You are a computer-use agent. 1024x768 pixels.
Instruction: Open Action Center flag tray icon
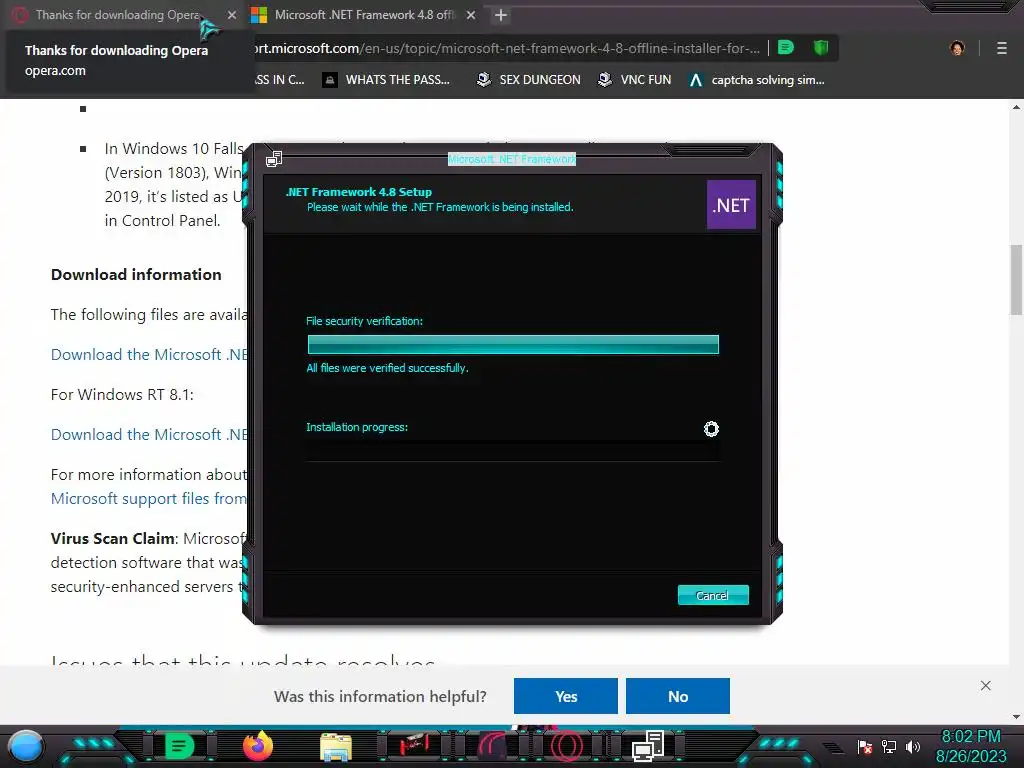865,746
